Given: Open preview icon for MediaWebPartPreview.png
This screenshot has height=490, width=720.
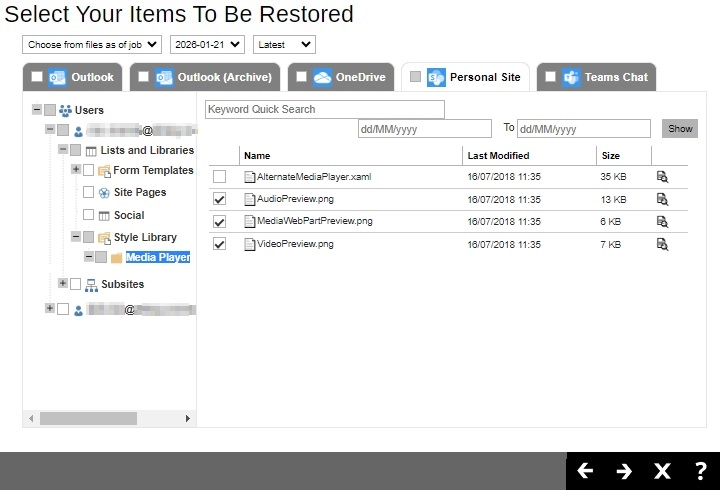Looking at the screenshot, I should pyautogui.click(x=662, y=221).
